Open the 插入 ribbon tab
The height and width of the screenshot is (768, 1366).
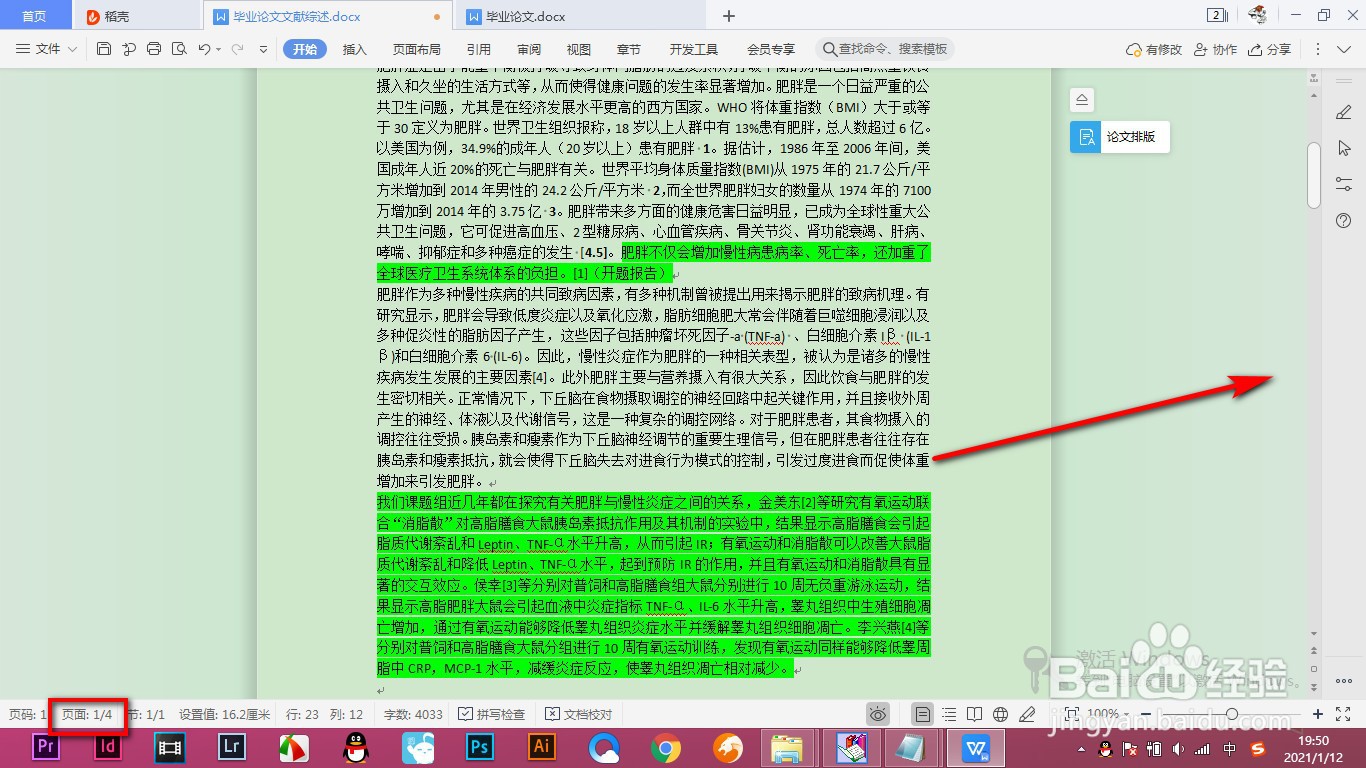(352, 48)
